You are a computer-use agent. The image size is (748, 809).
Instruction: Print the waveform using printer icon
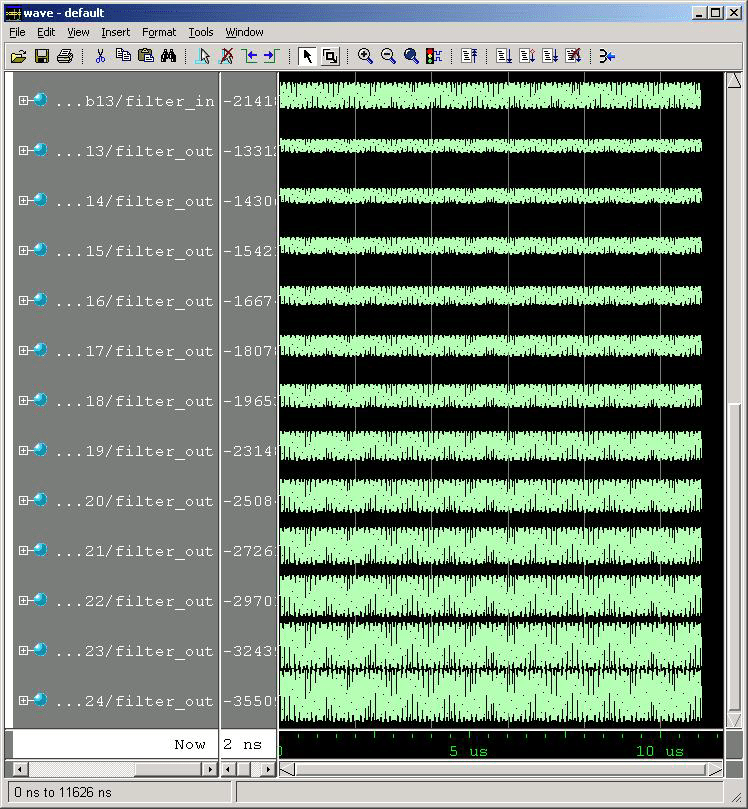[64, 56]
